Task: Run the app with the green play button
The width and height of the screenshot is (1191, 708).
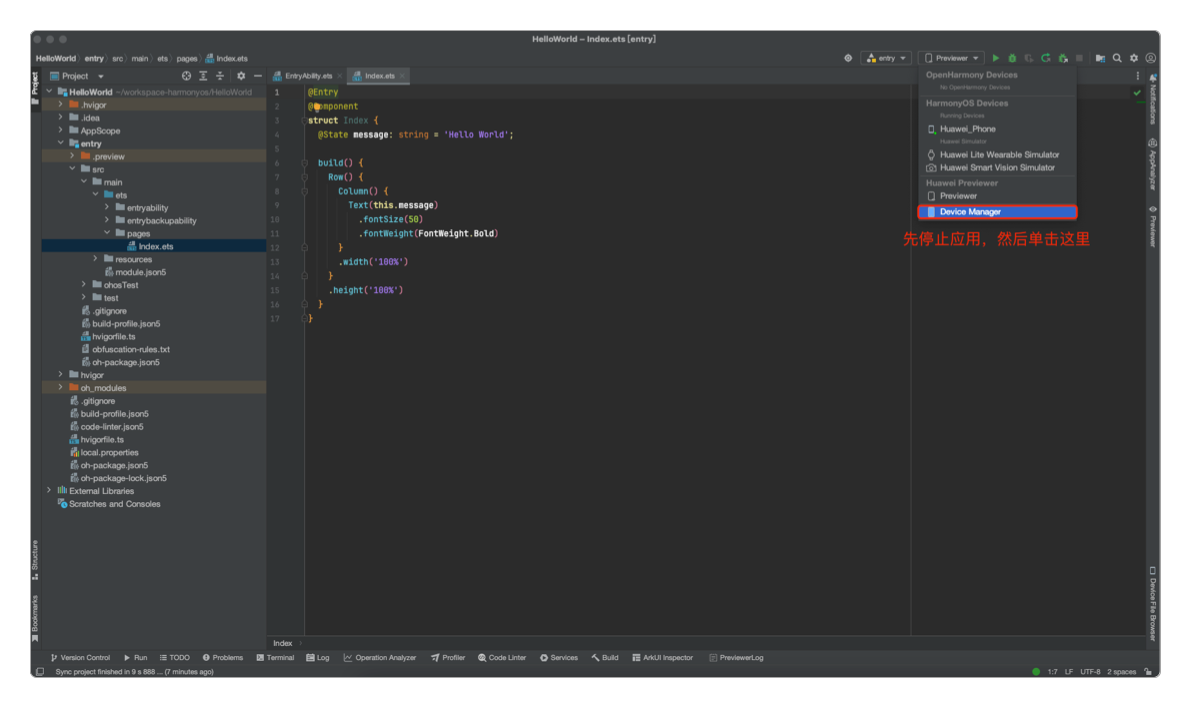Action: click(x=996, y=58)
